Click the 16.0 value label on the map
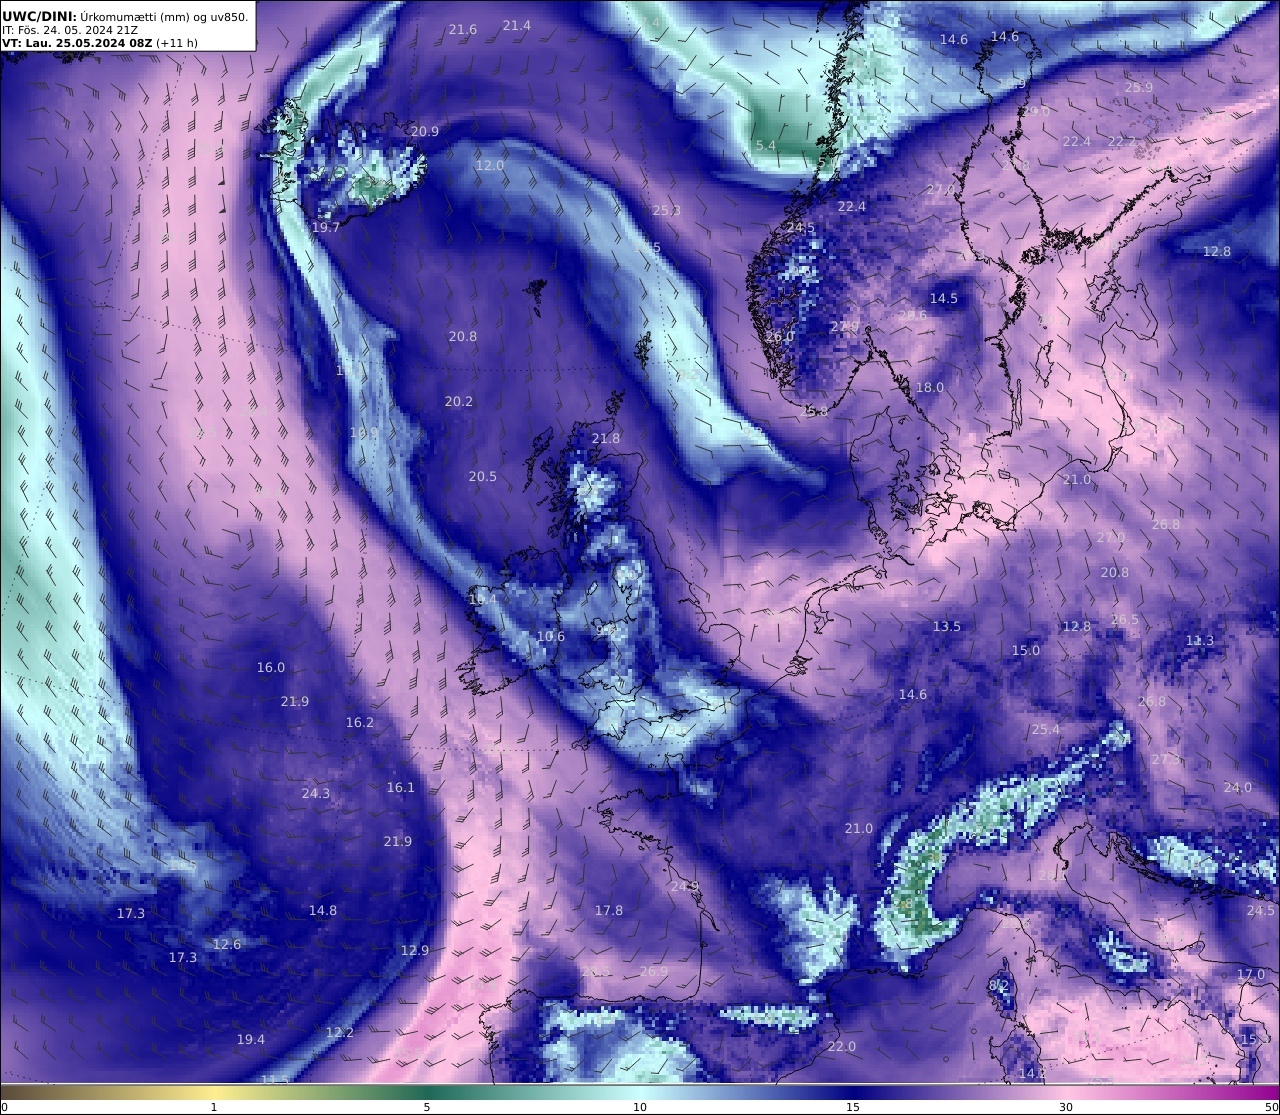 271,668
